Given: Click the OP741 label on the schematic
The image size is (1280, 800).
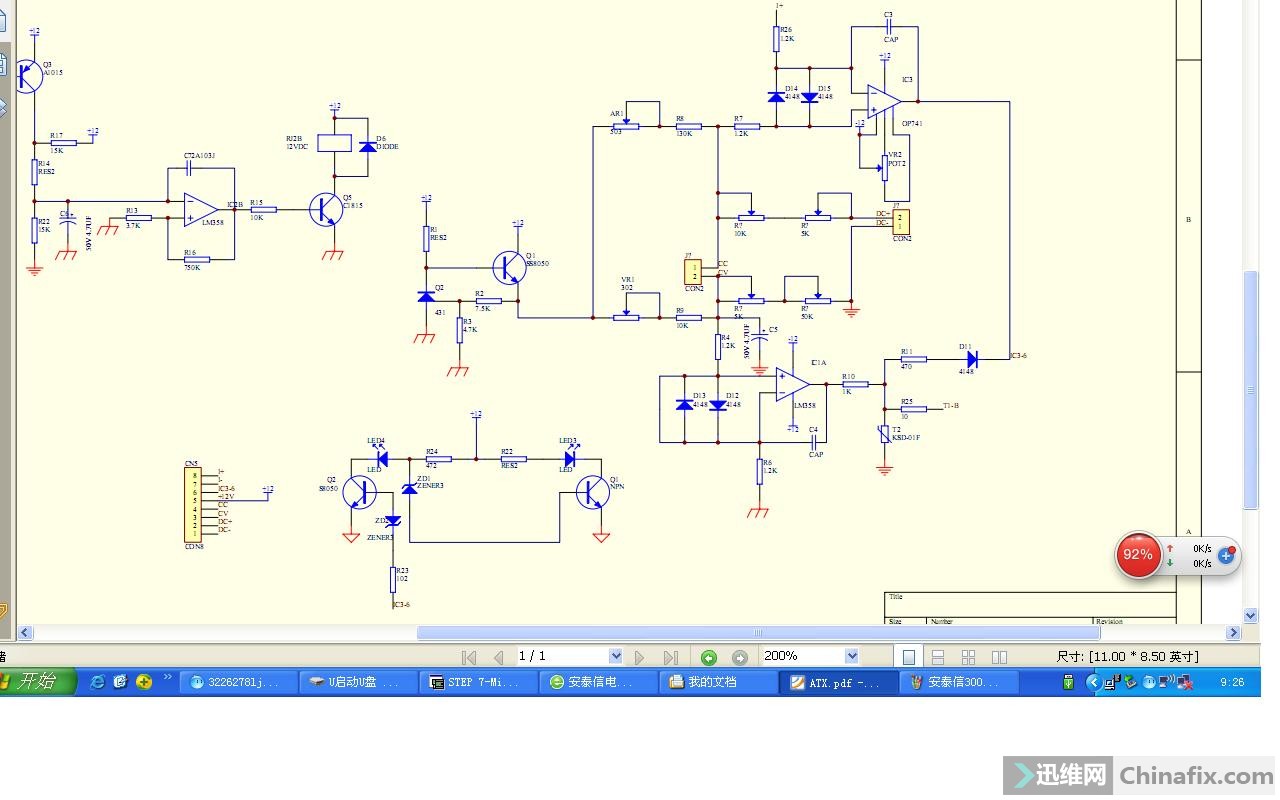Looking at the screenshot, I should [x=911, y=124].
